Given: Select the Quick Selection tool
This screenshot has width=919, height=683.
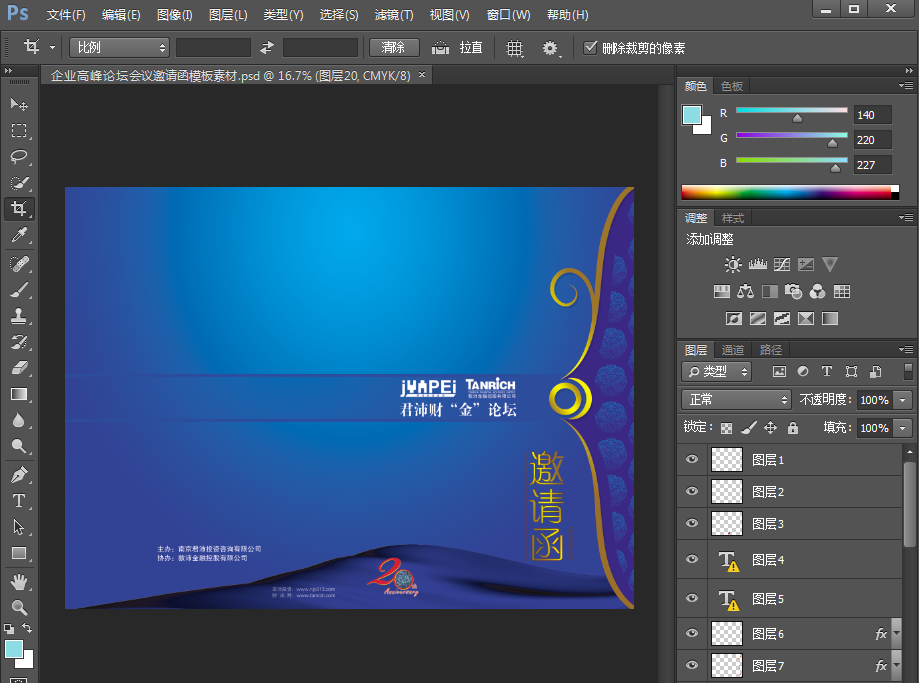Looking at the screenshot, I should pyautogui.click(x=19, y=183).
